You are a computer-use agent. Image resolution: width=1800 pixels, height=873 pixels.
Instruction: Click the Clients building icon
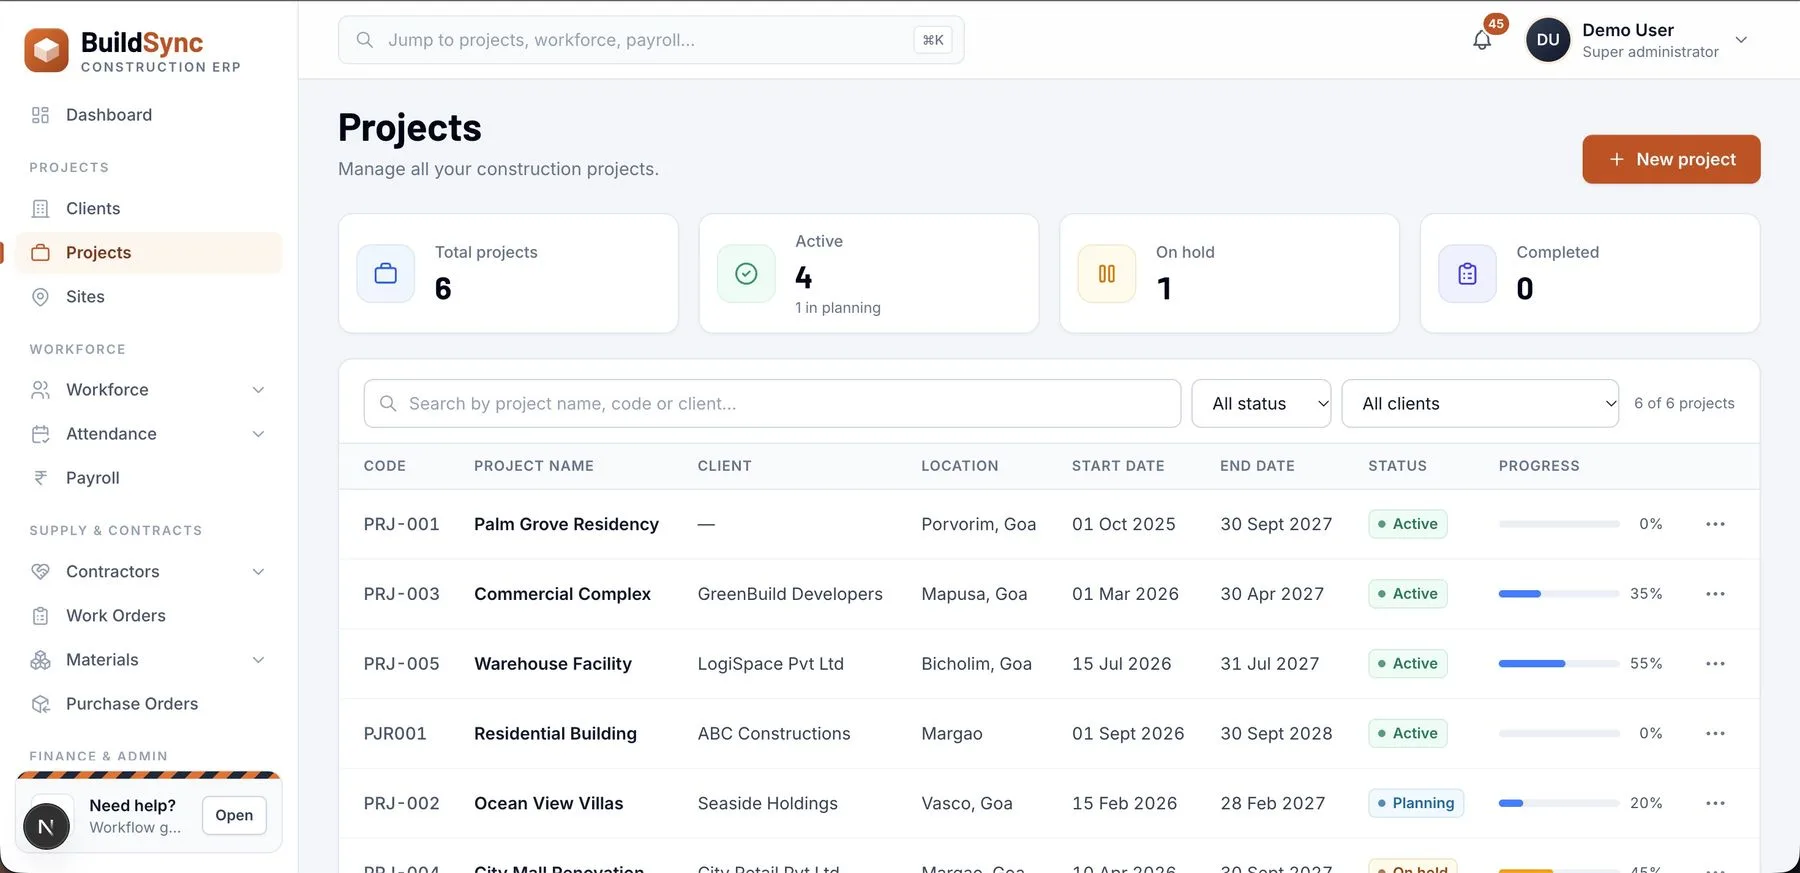(x=40, y=209)
